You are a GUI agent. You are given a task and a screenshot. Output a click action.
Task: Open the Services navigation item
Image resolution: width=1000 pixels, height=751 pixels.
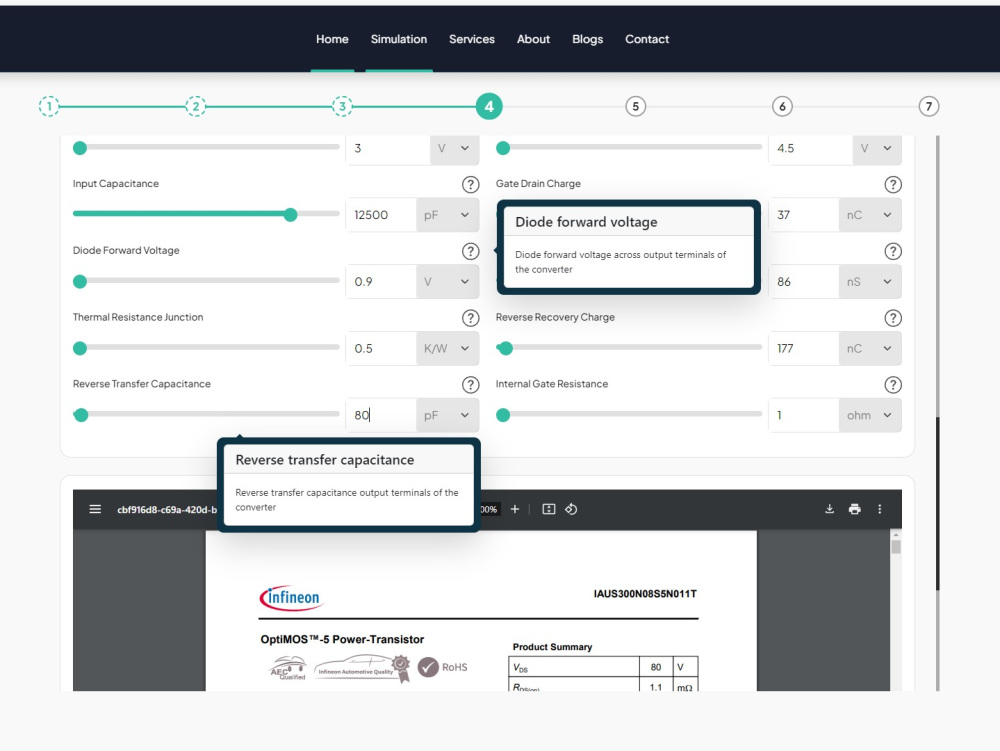[472, 39]
